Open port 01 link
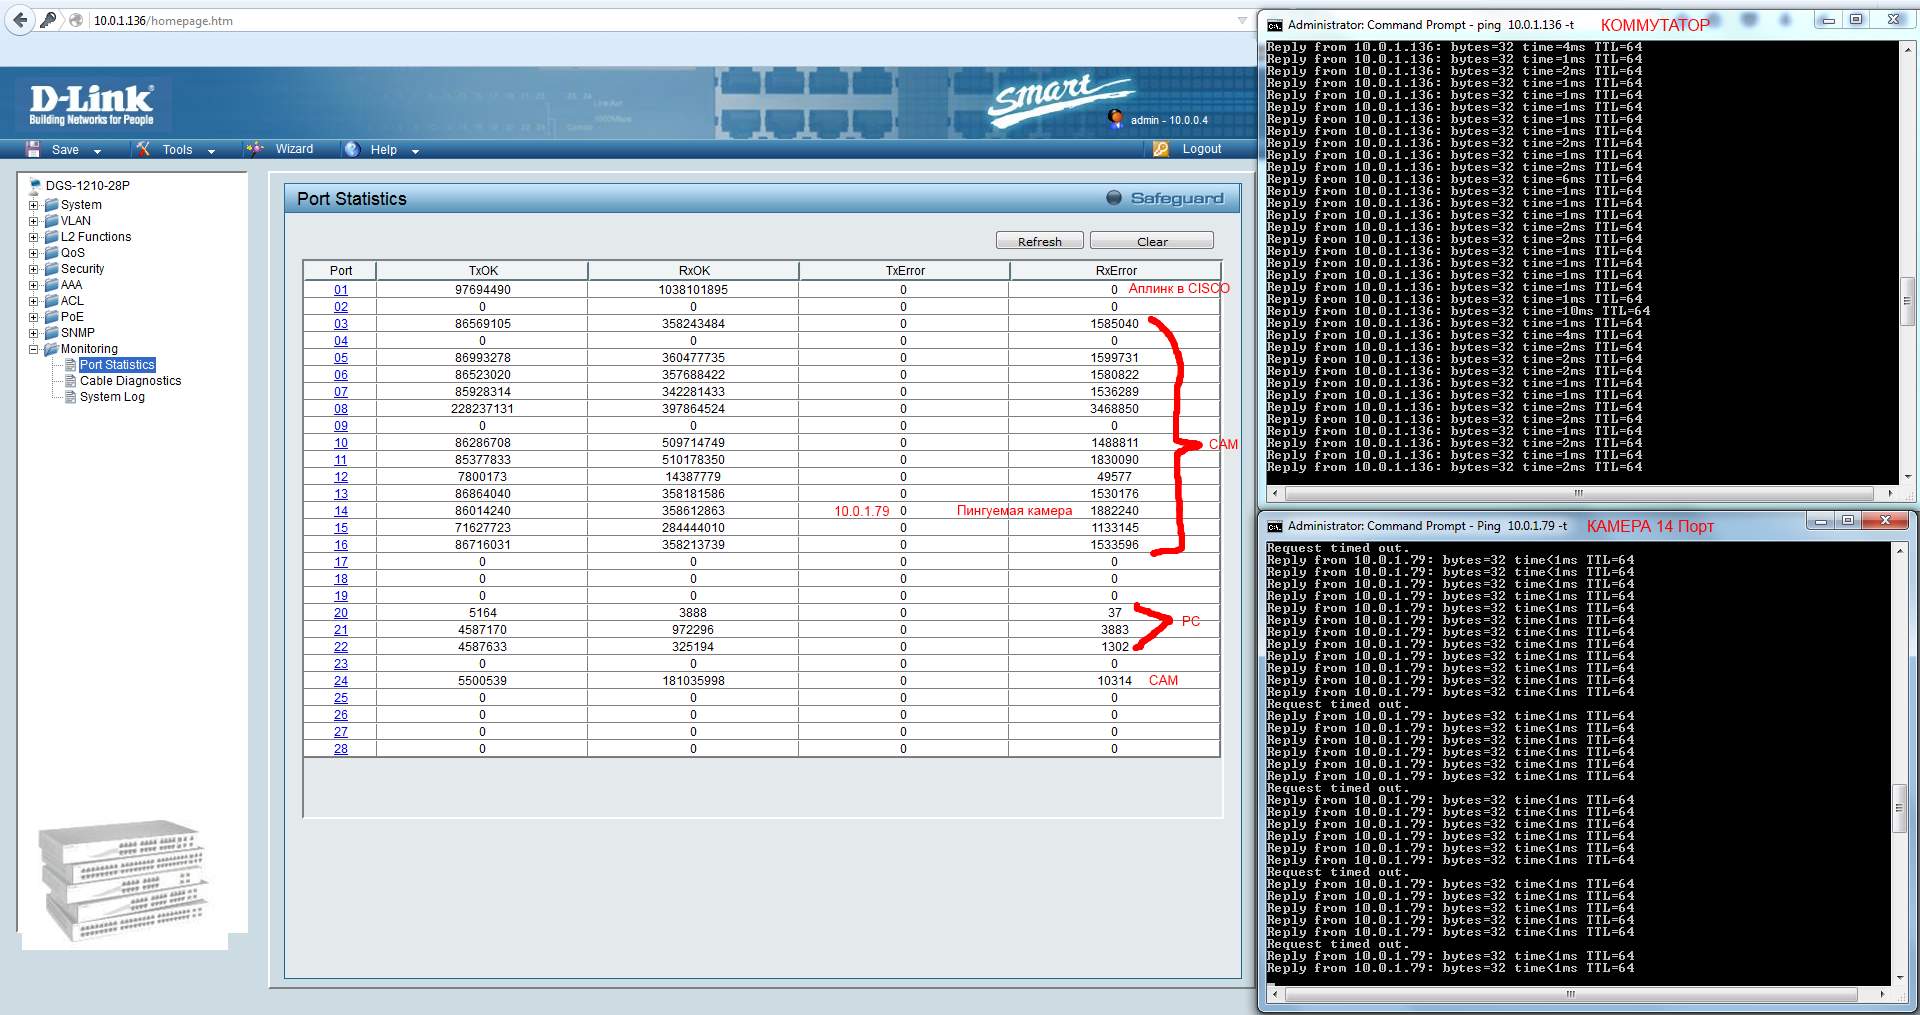Screen dimensions: 1920x1015 (x=341, y=290)
